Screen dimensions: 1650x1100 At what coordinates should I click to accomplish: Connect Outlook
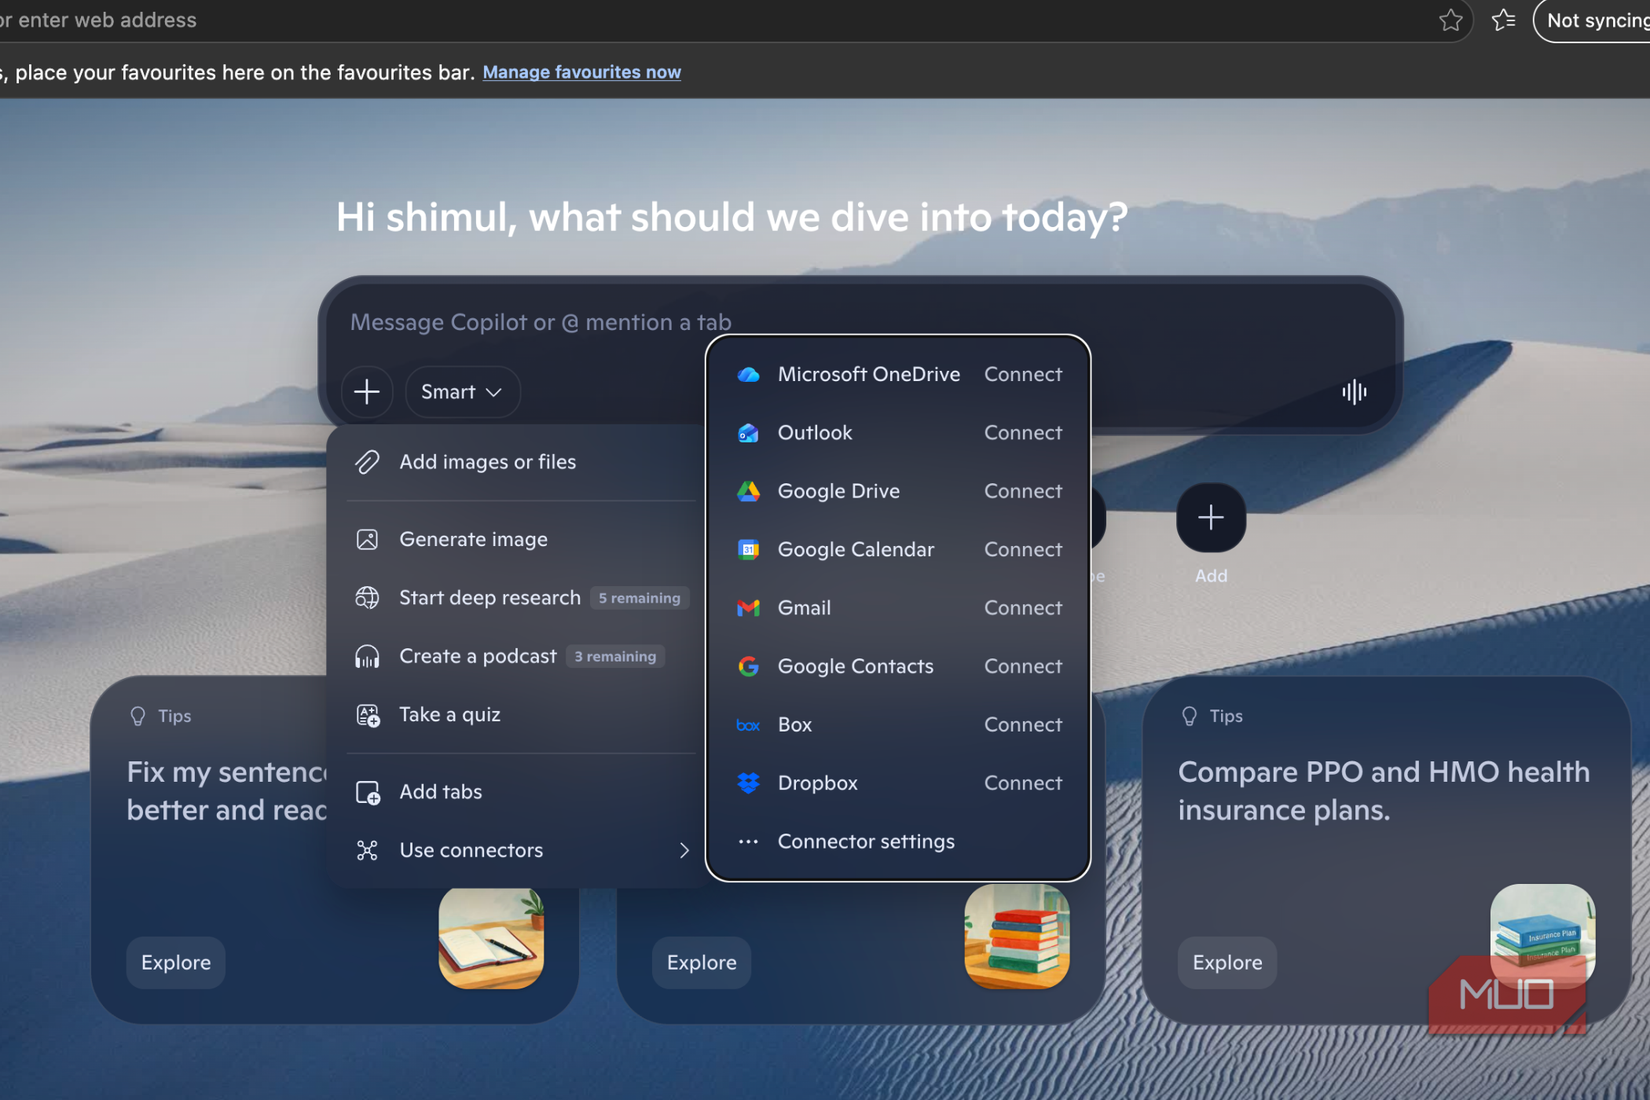[x=1023, y=433]
